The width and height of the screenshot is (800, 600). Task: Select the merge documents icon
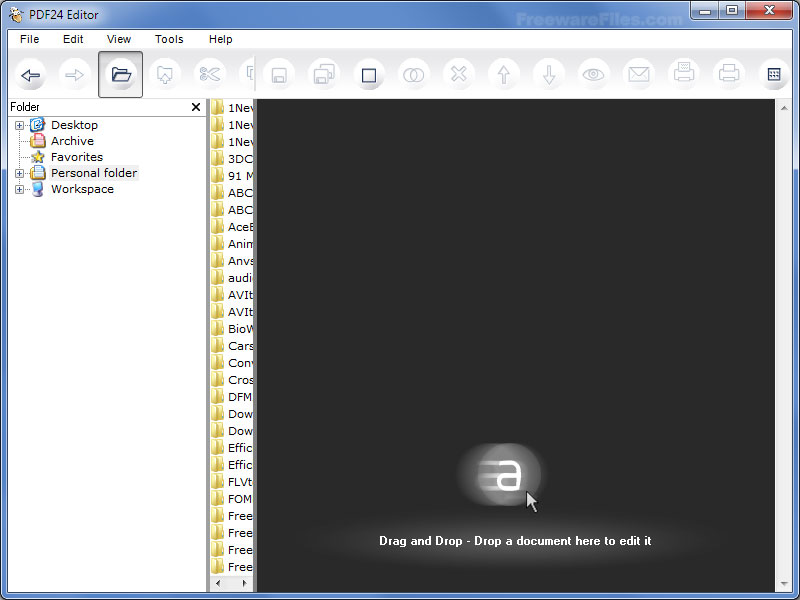[414, 73]
